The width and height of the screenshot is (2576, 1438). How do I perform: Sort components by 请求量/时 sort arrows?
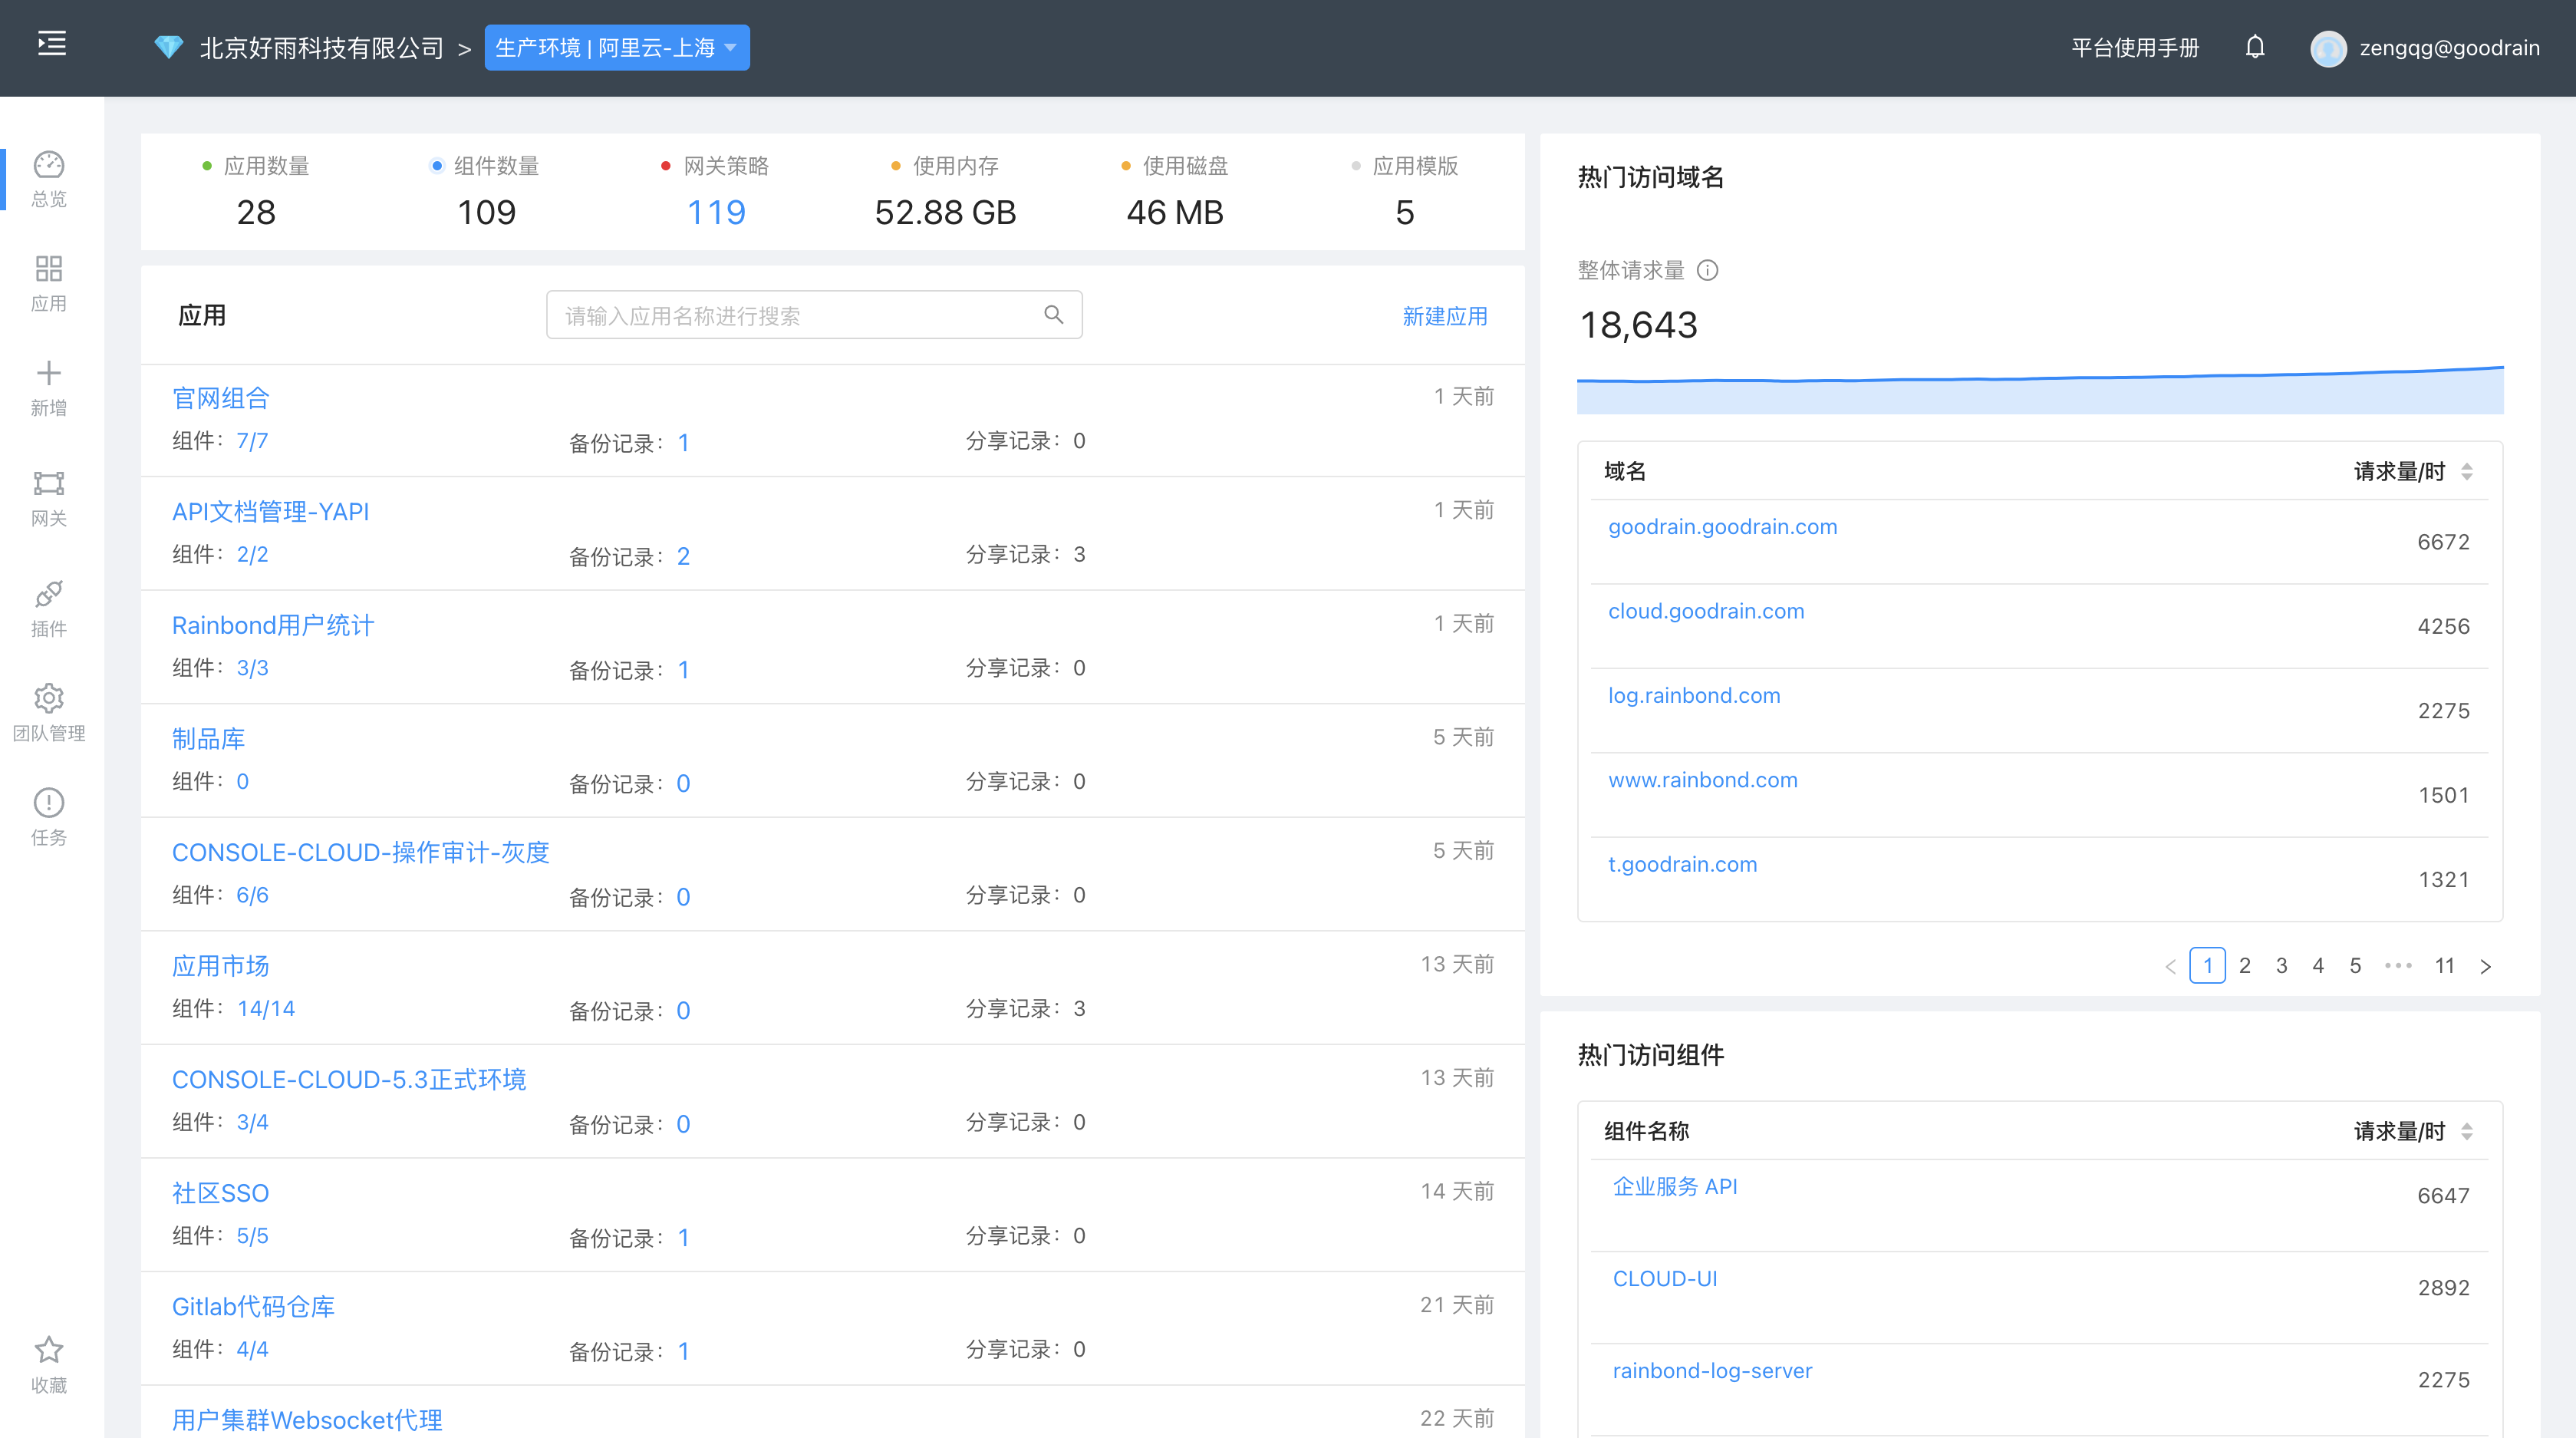click(2467, 1131)
